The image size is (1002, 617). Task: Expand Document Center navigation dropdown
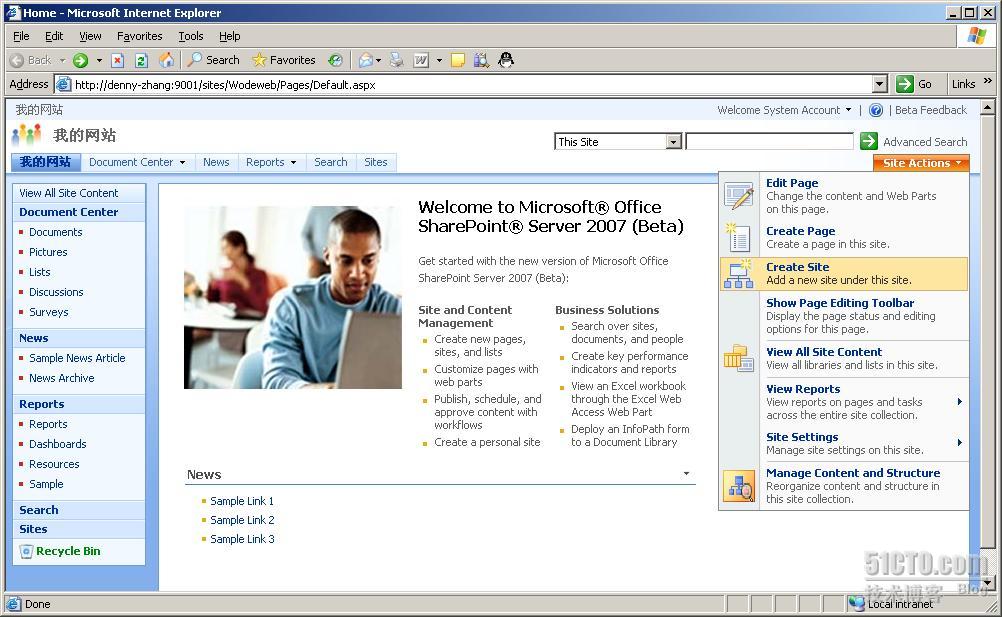click(182, 162)
